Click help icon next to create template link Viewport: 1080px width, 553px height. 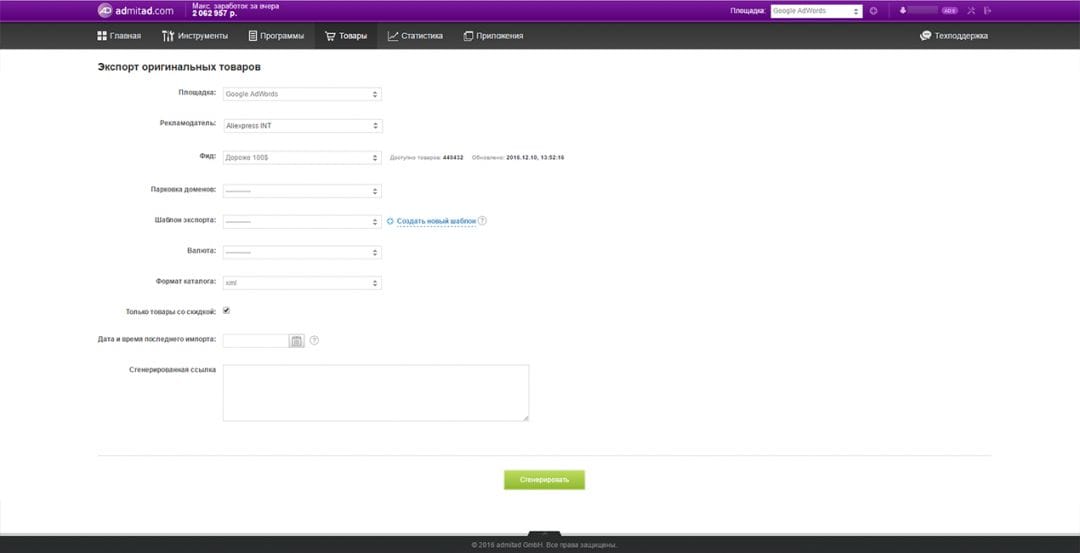point(482,221)
